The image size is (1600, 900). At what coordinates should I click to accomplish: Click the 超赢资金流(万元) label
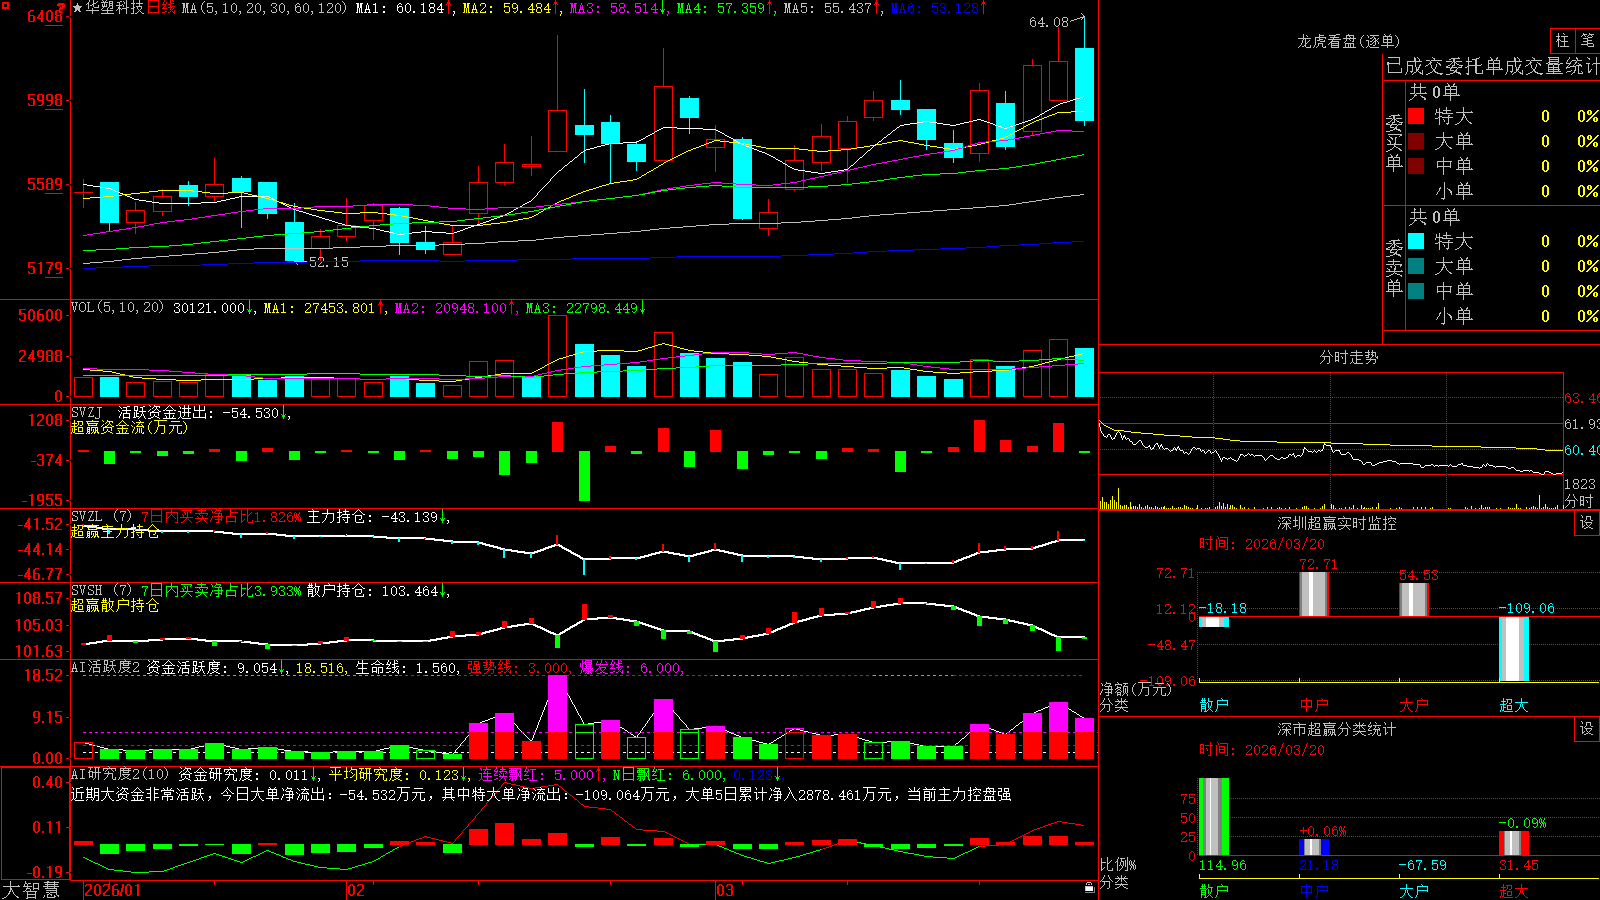click(129, 428)
